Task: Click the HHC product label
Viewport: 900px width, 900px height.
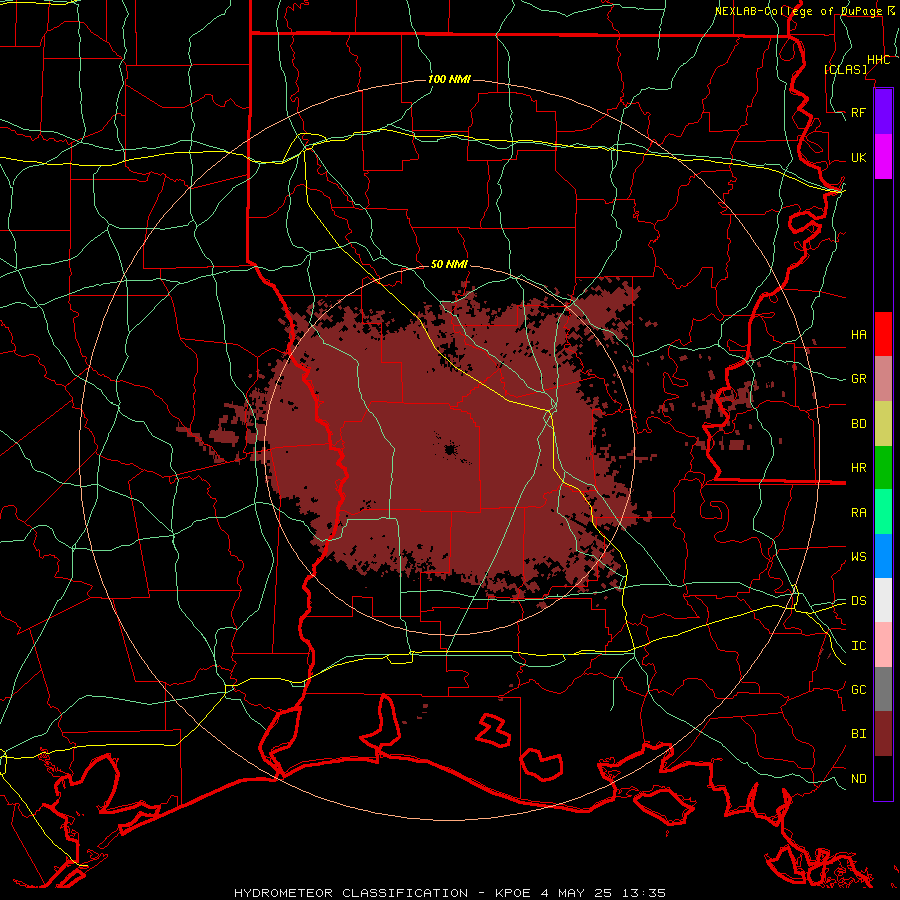Action: (879, 60)
